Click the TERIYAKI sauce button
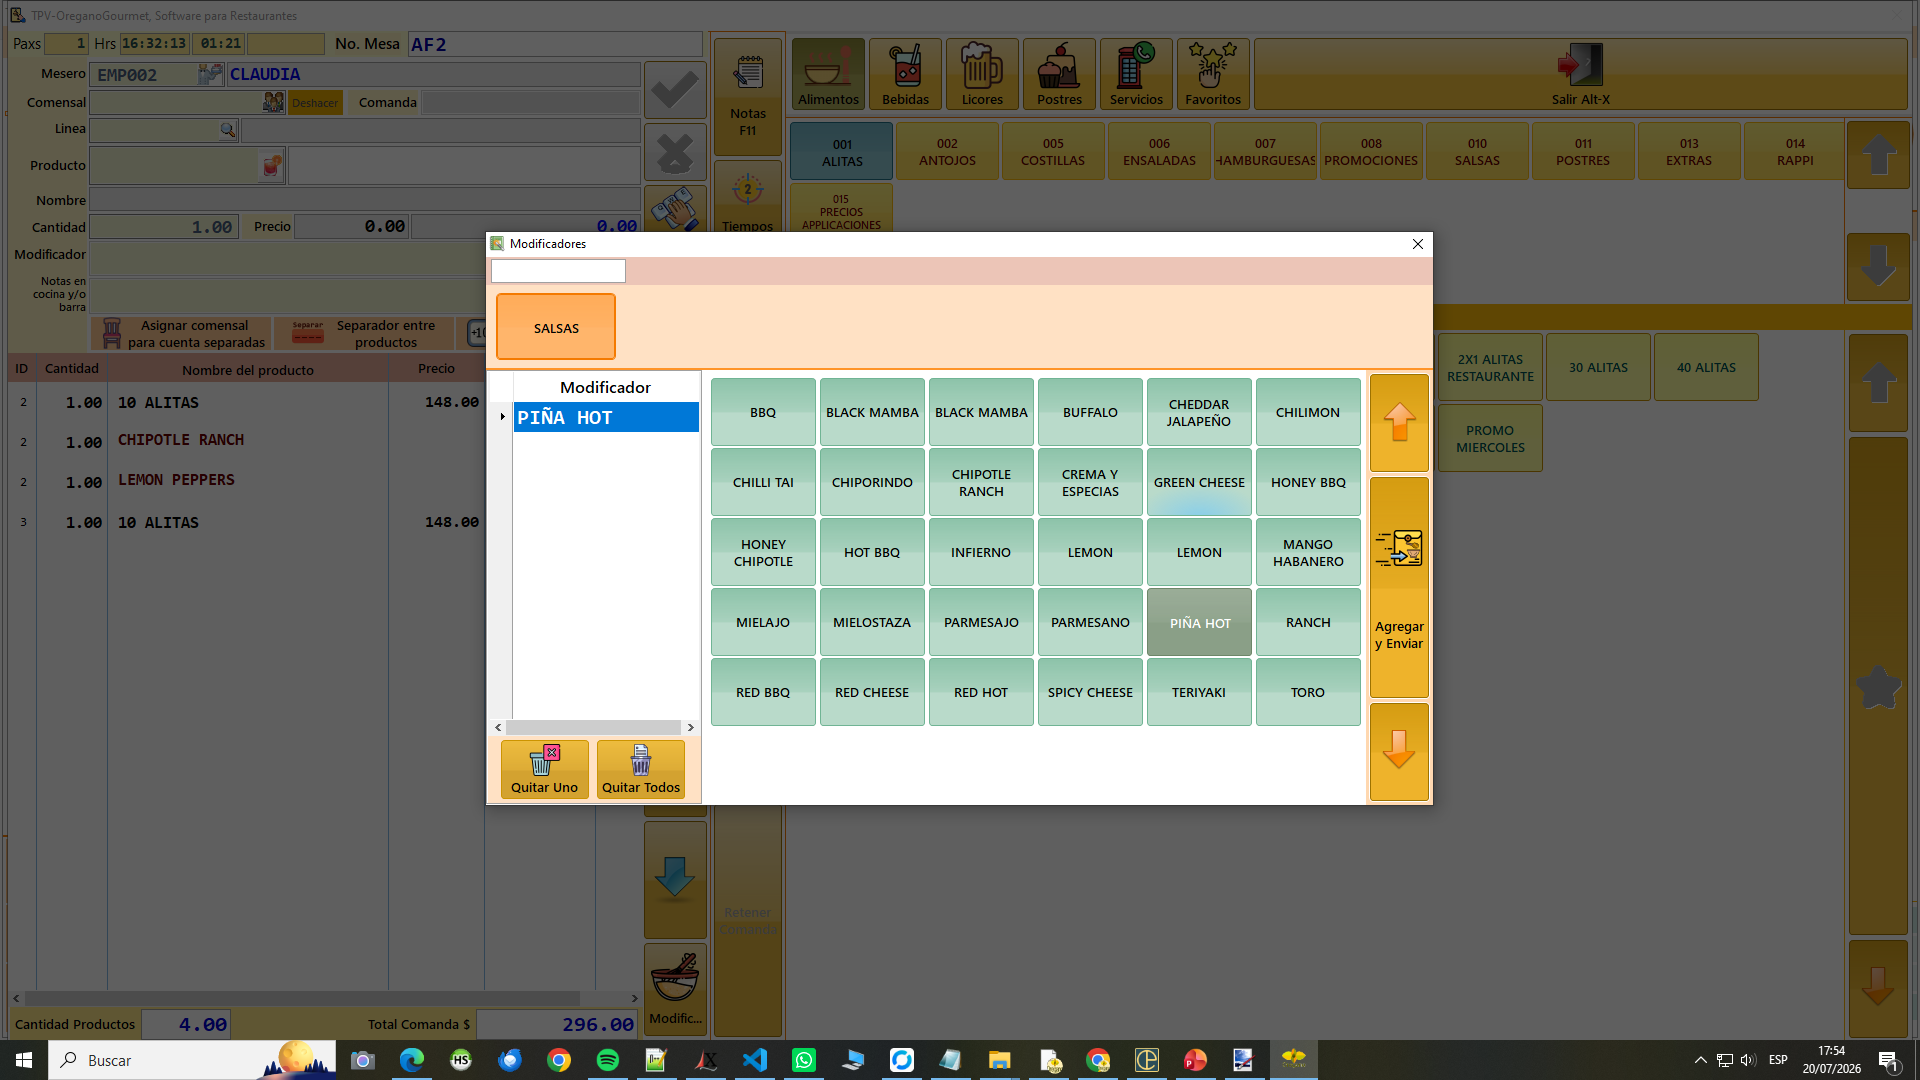Image resolution: width=1920 pixels, height=1080 pixels. 1199,692
